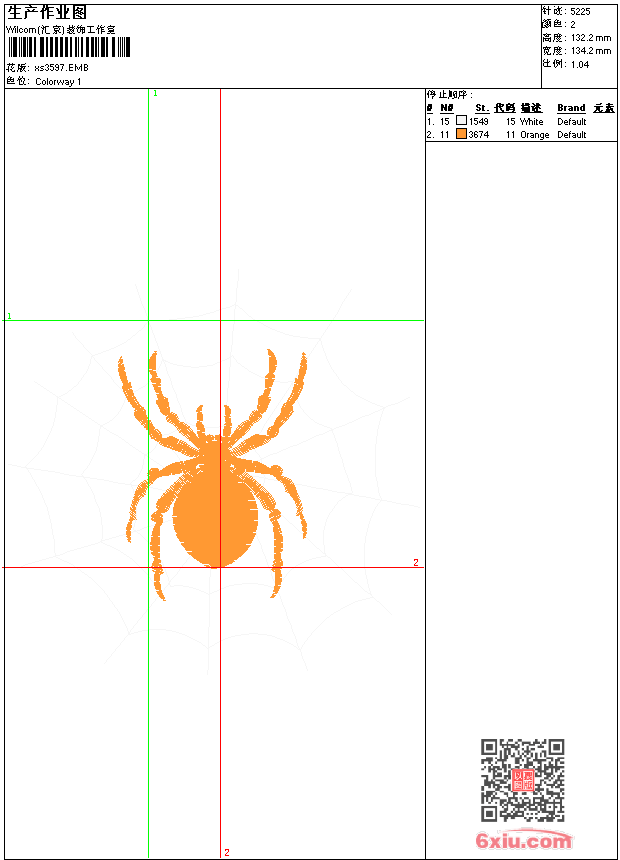Image resolution: width=620 pixels, height=860 pixels.
Task: Click the N# column header
Action: pyautogui.click(x=447, y=108)
